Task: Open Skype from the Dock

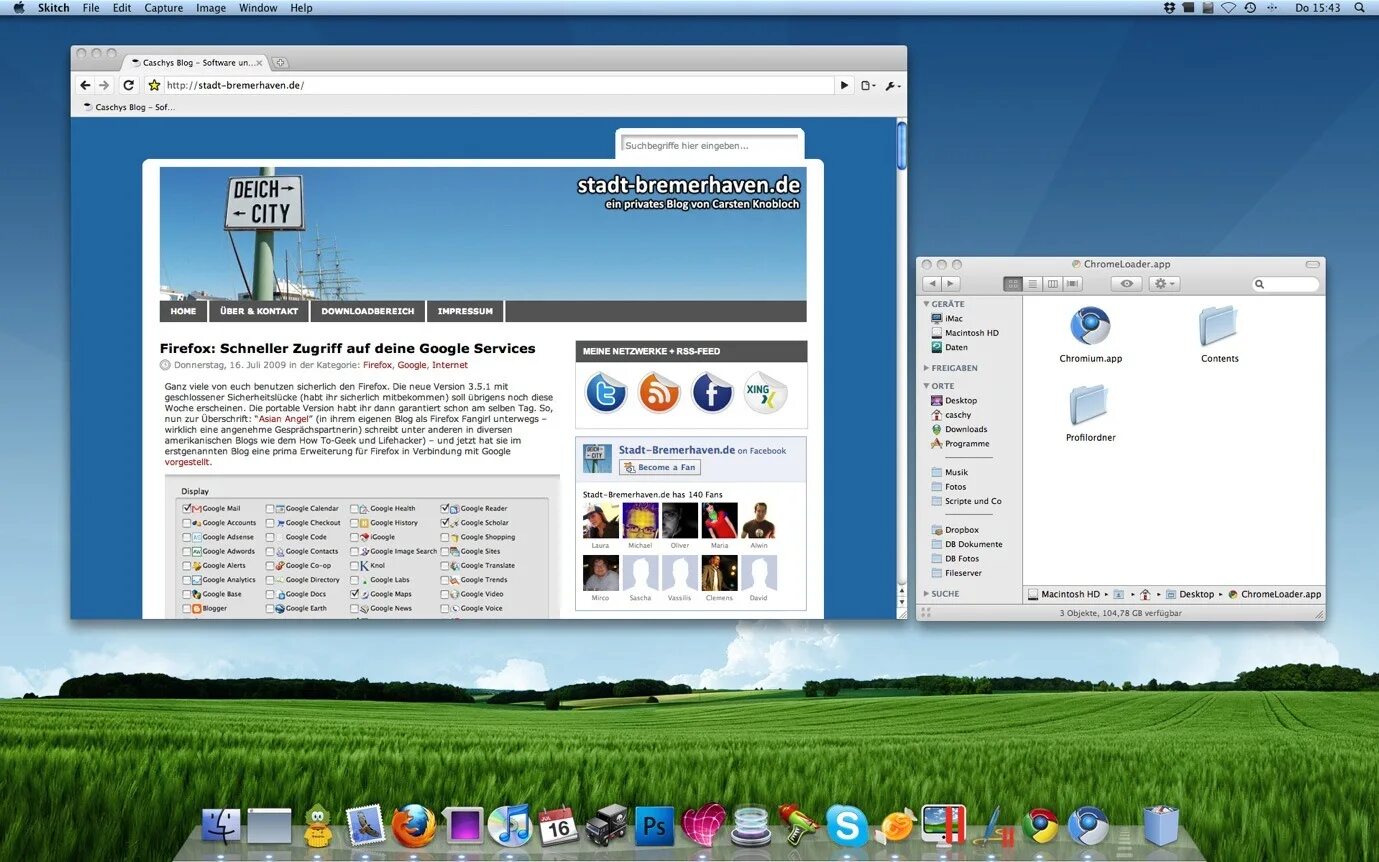Action: pyautogui.click(x=847, y=826)
